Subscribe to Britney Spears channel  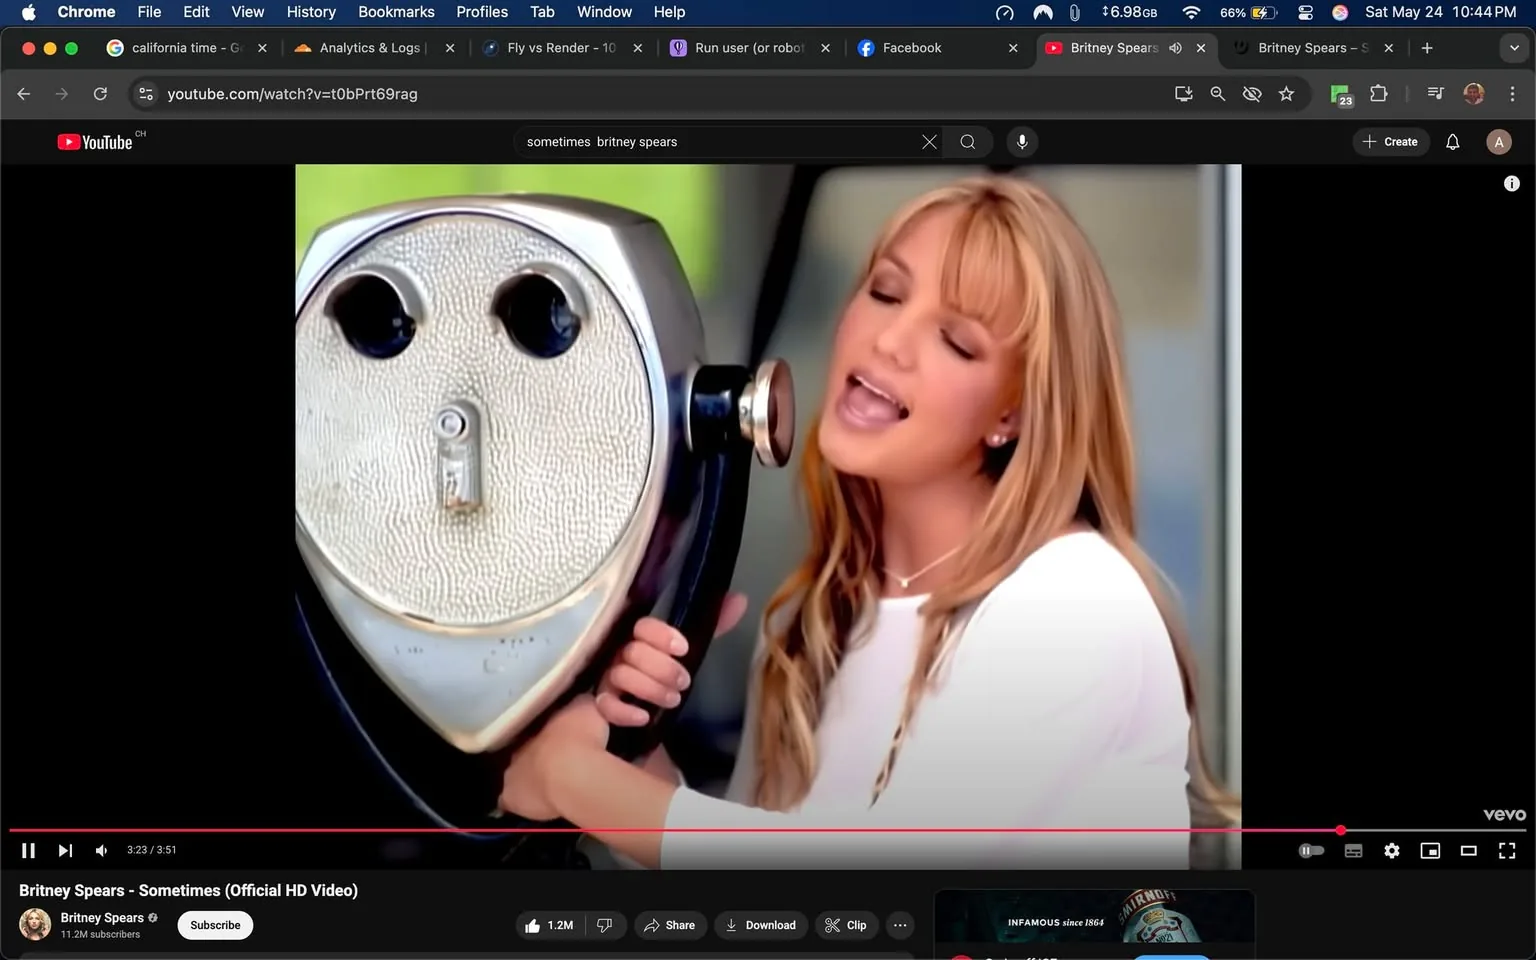tap(214, 925)
